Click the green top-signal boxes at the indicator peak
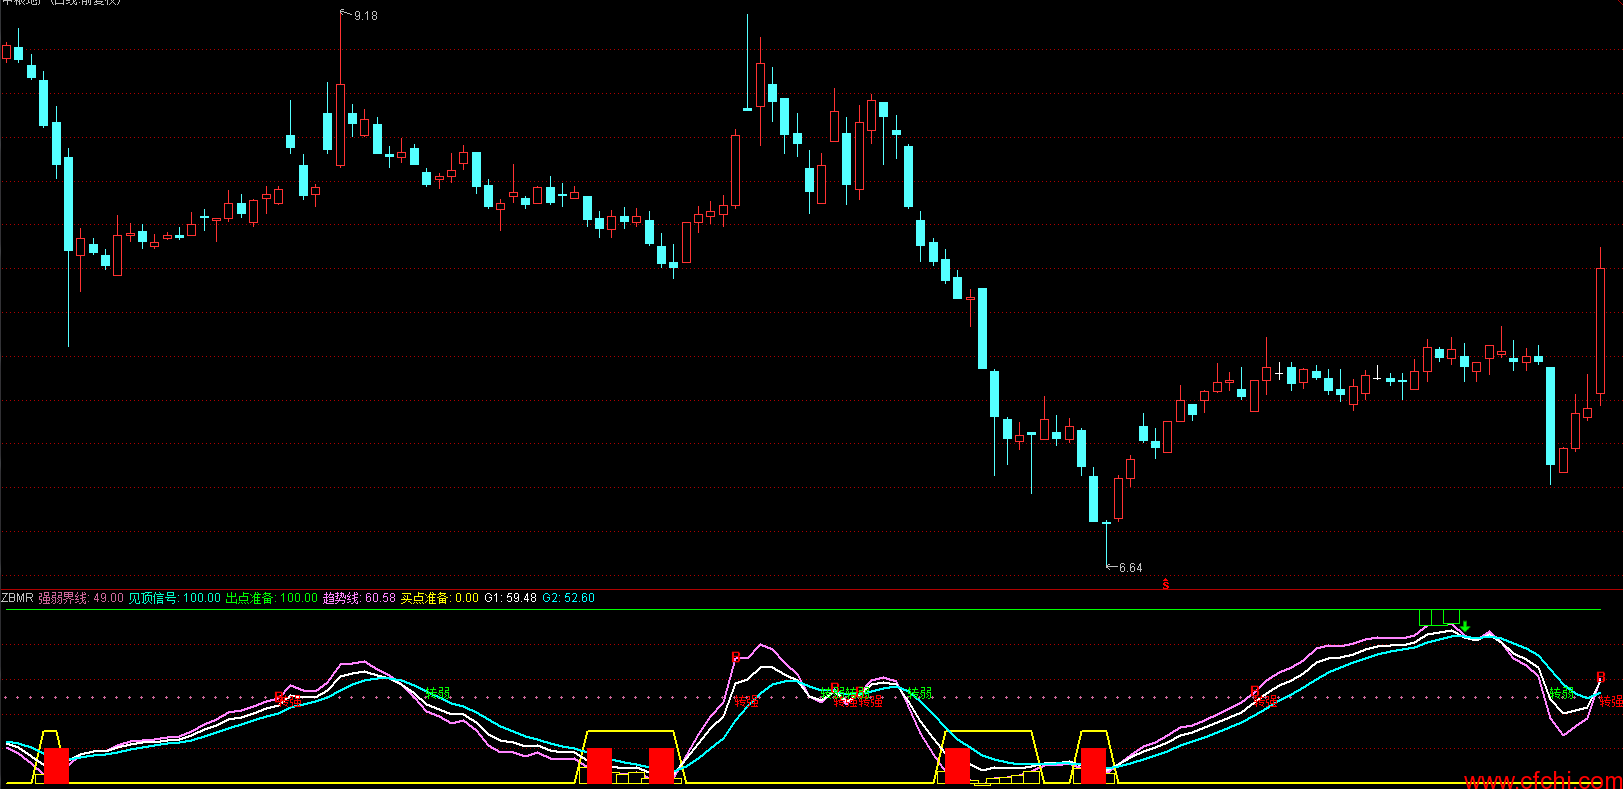The height and width of the screenshot is (789, 1623). click(1439, 617)
